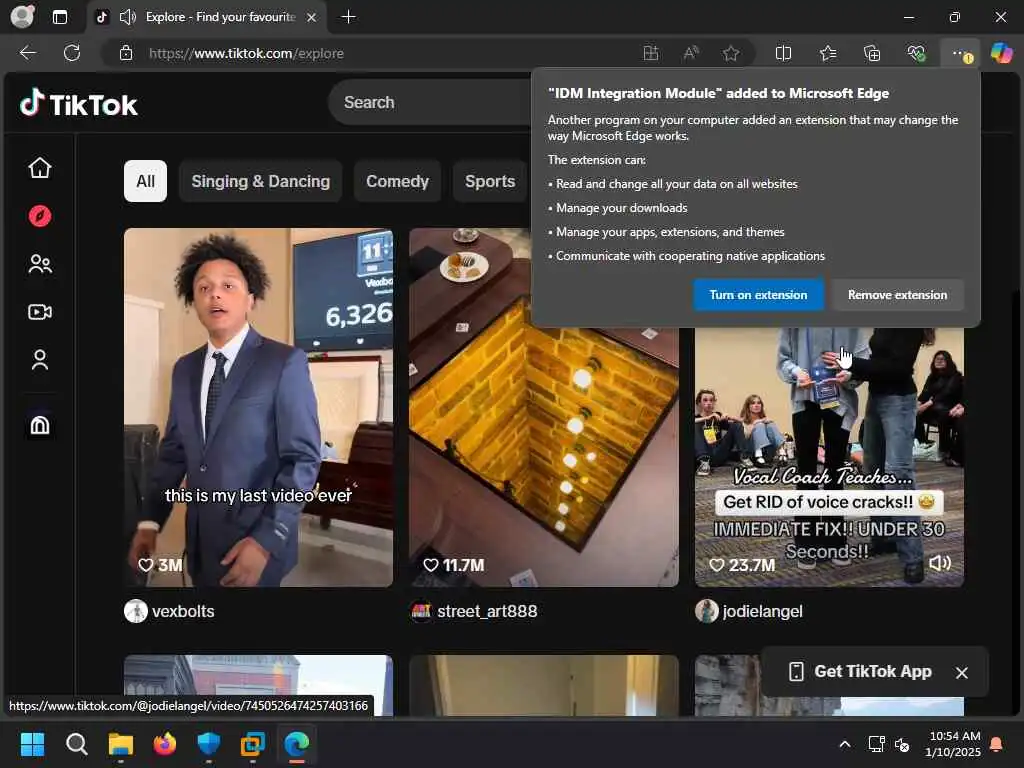The height and width of the screenshot is (768, 1024).
Task: Open the jodielangel Vocal Coach video thumbnail
Action: 829,457
